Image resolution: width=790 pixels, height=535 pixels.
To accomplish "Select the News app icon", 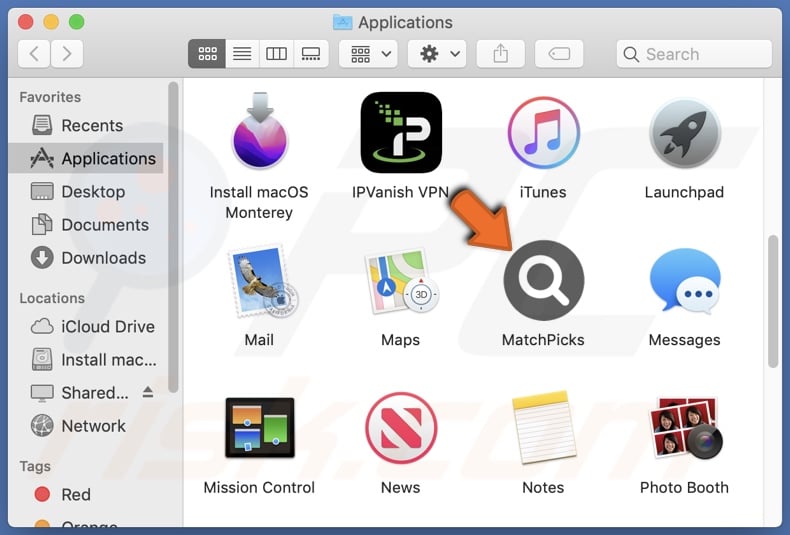I will point(401,428).
